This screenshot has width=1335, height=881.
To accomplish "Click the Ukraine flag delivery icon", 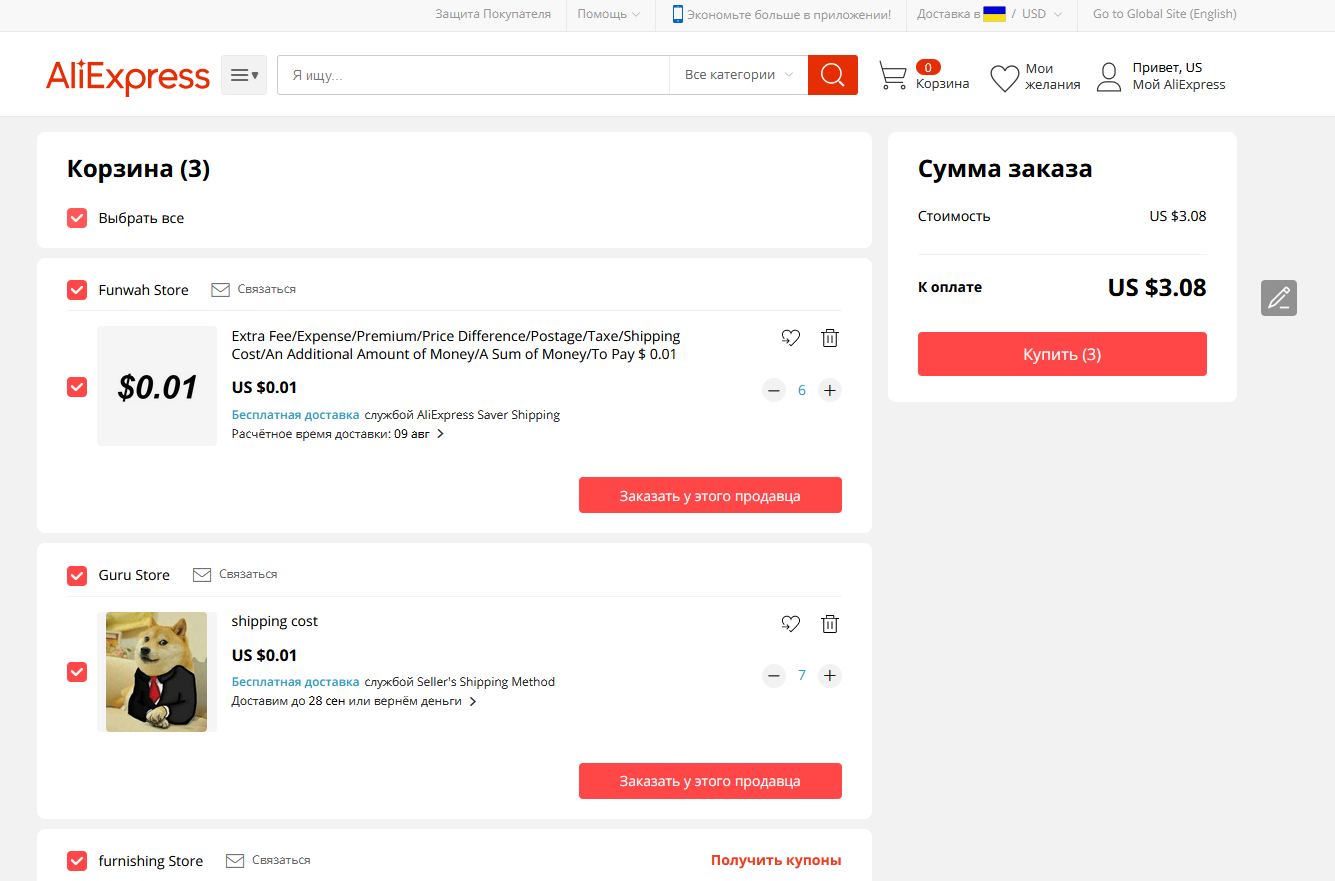I will [x=995, y=14].
